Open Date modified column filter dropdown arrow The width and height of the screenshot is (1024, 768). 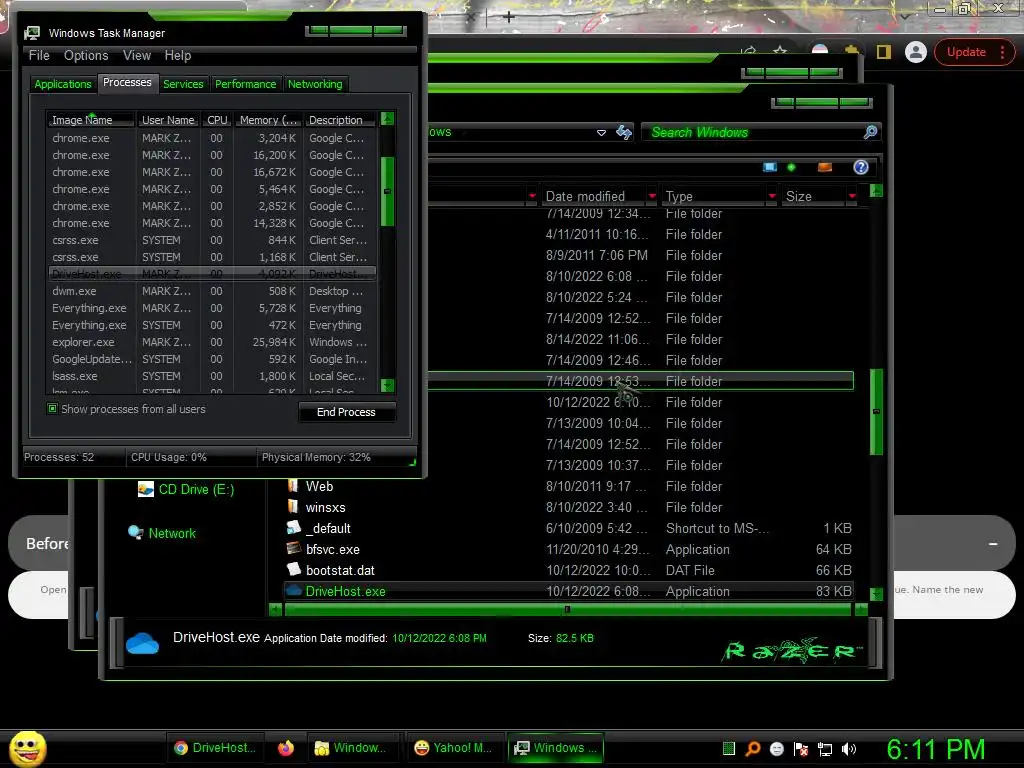point(652,196)
